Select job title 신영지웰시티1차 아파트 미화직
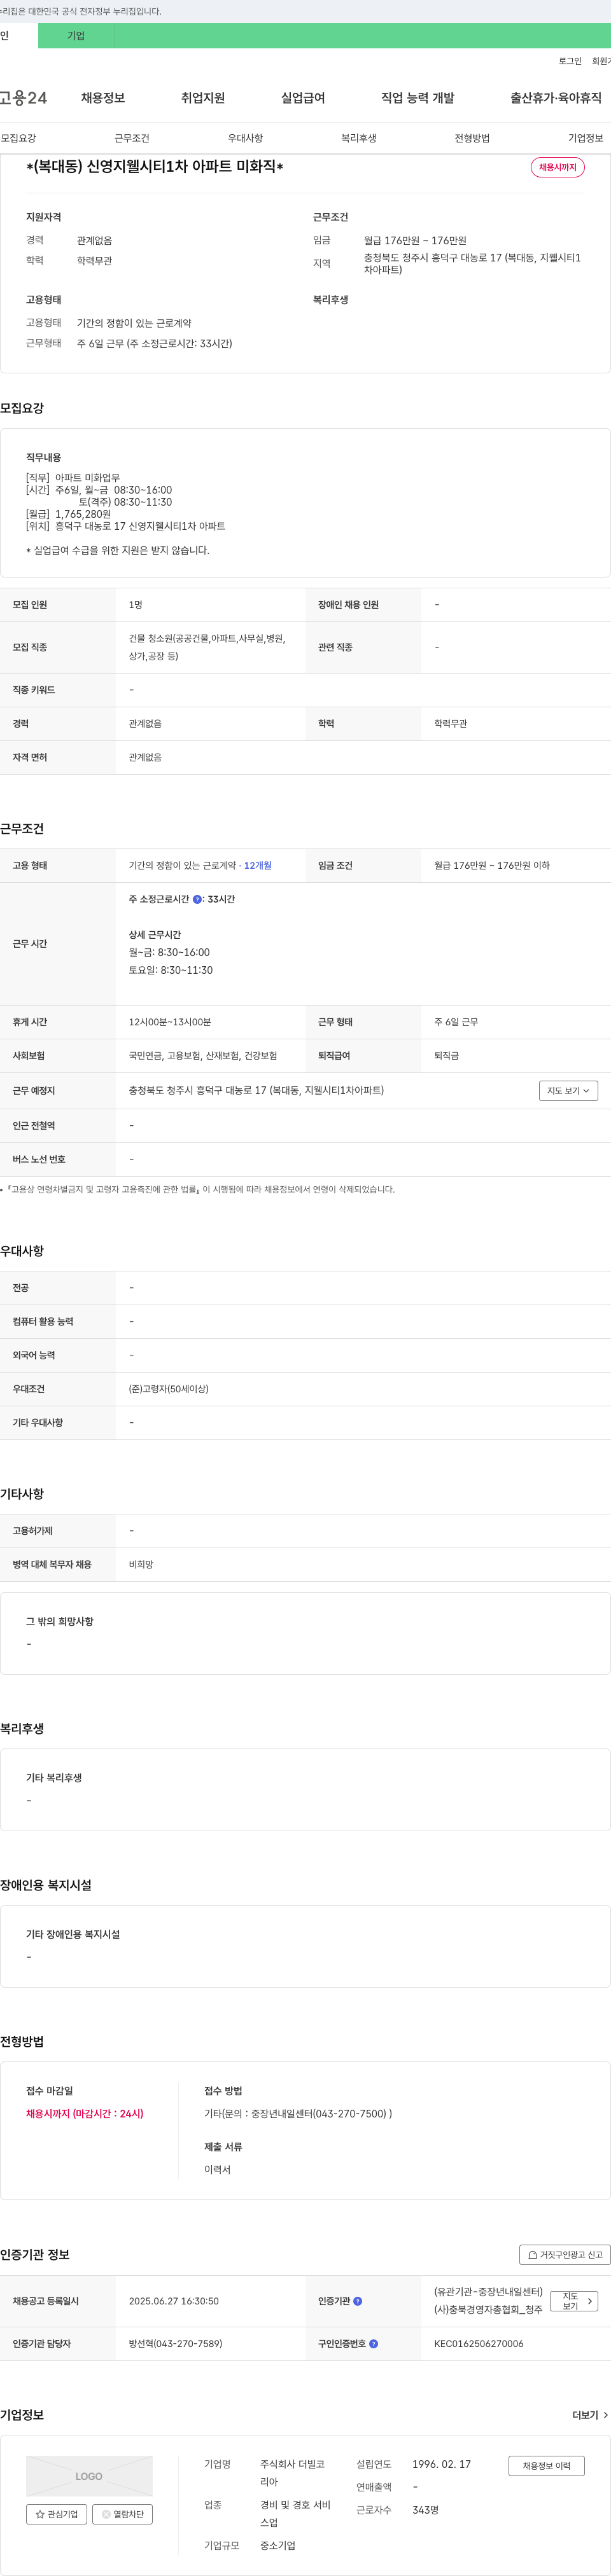 (x=155, y=166)
